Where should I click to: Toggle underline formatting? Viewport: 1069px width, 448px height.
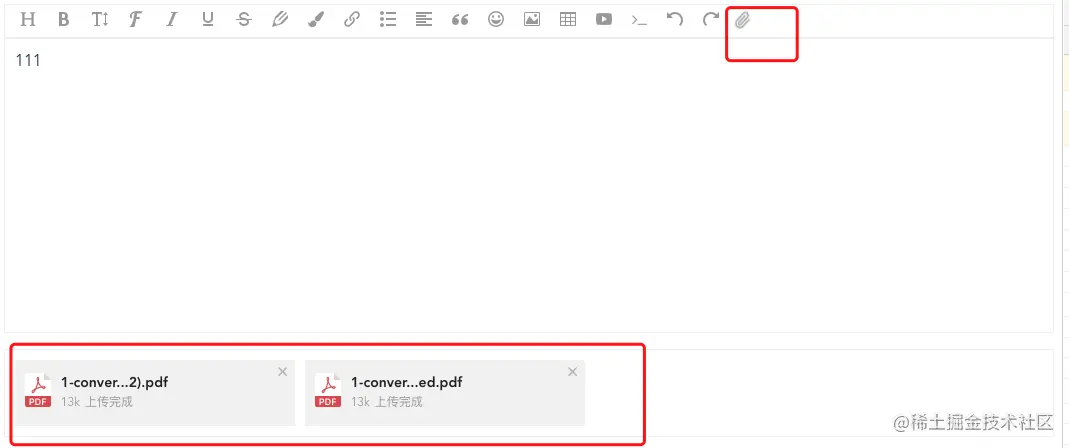[208, 19]
